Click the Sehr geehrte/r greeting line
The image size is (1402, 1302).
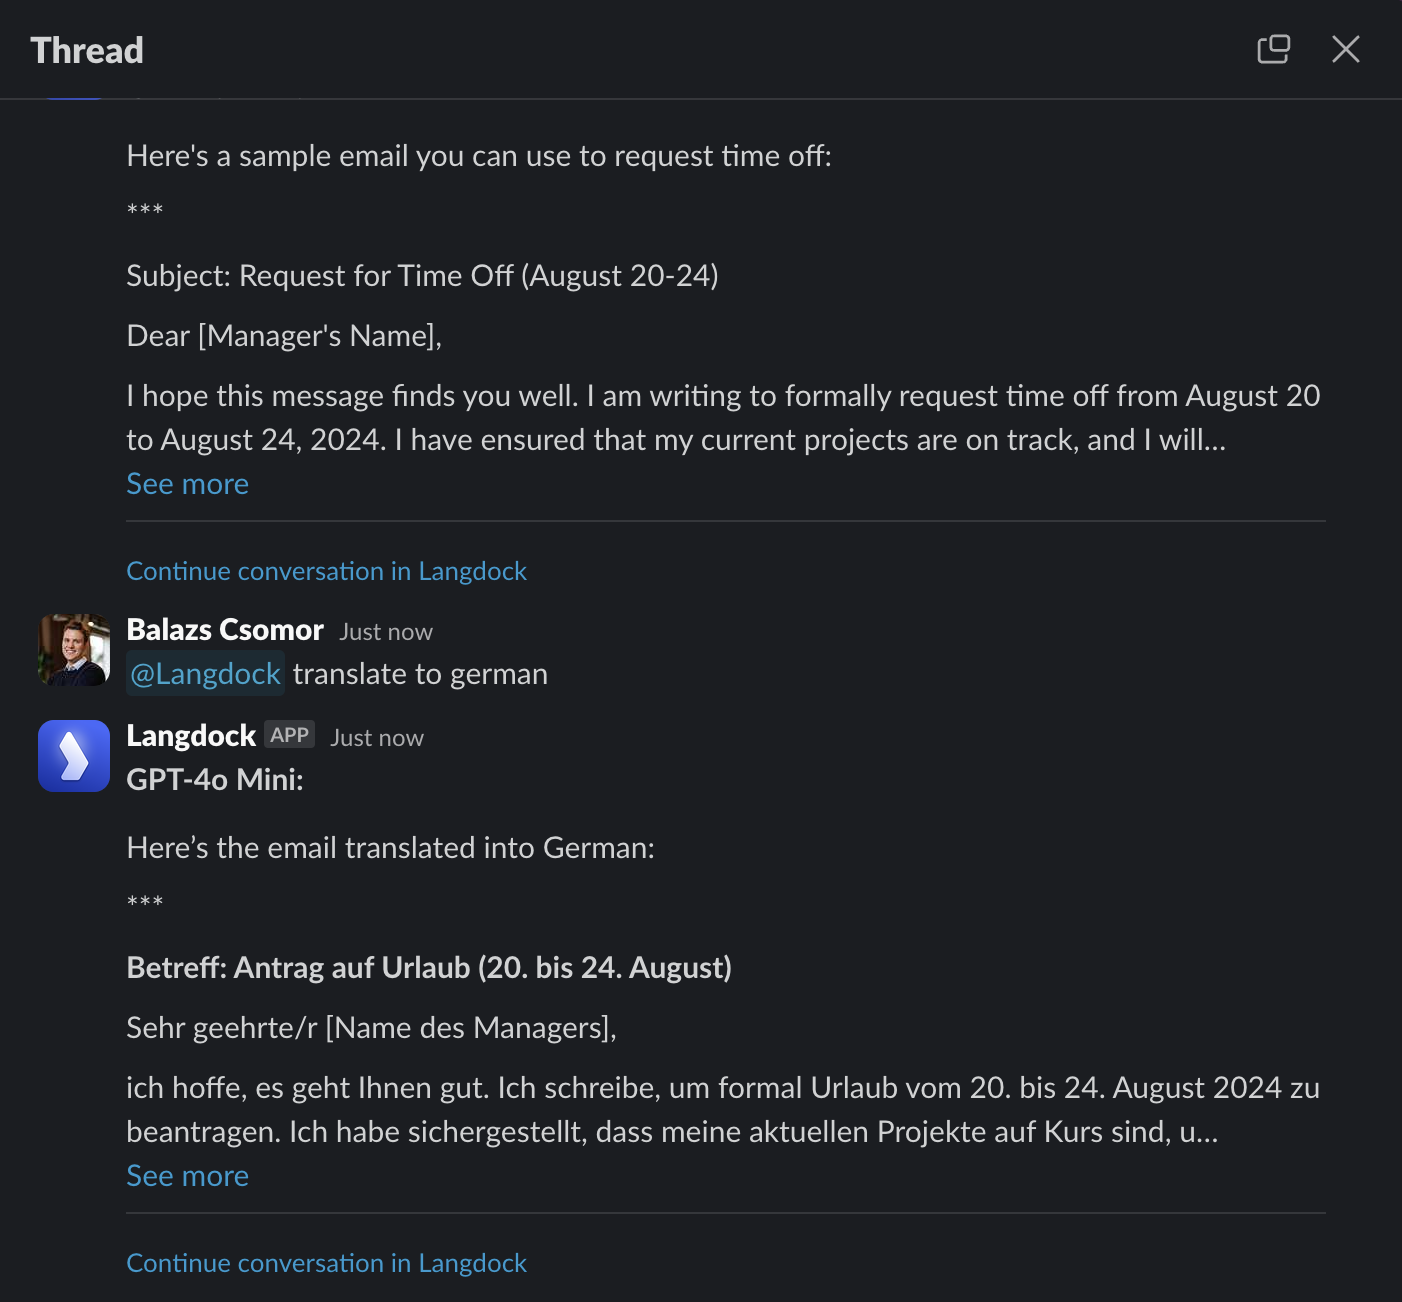(371, 1028)
